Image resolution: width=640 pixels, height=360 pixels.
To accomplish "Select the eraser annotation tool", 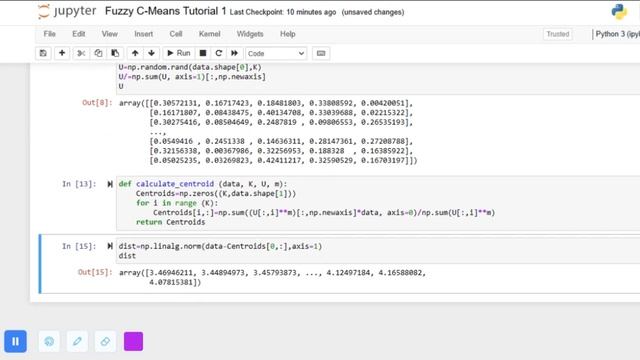I will click(x=105, y=341).
